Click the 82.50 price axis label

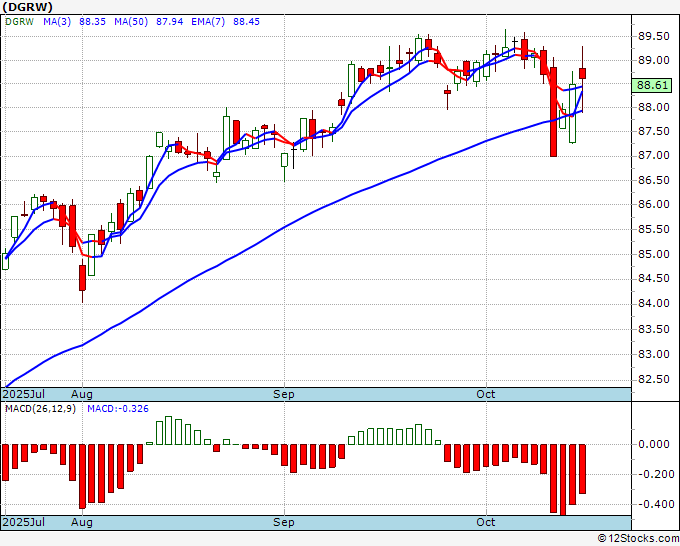click(654, 379)
